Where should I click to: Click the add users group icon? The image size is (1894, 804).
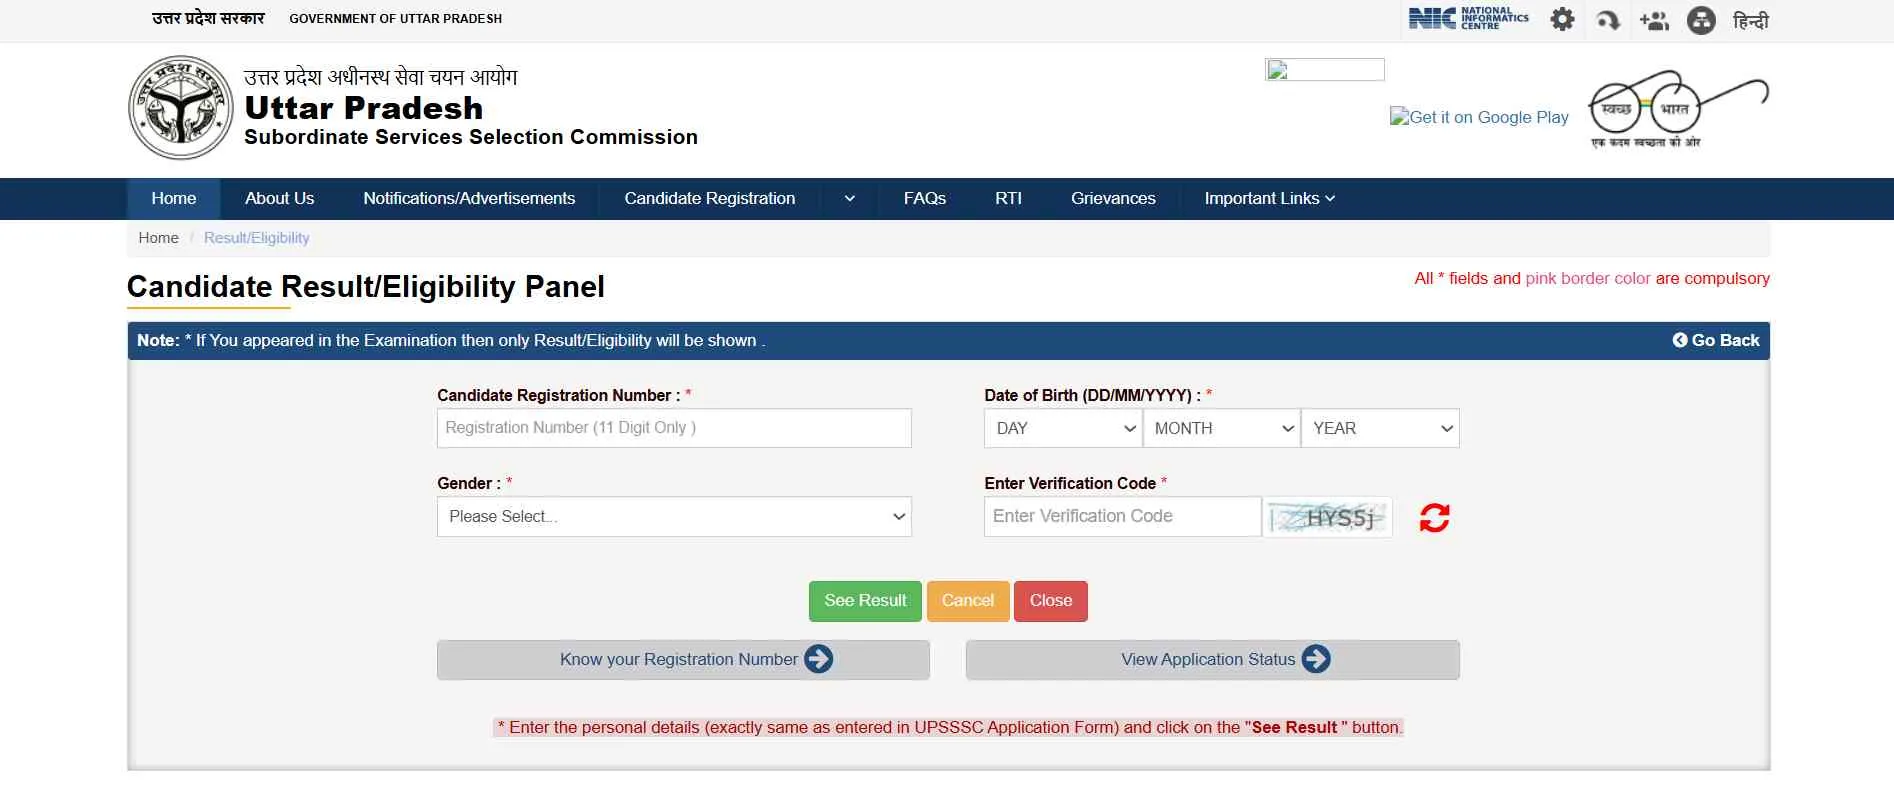pyautogui.click(x=1654, y=20)
